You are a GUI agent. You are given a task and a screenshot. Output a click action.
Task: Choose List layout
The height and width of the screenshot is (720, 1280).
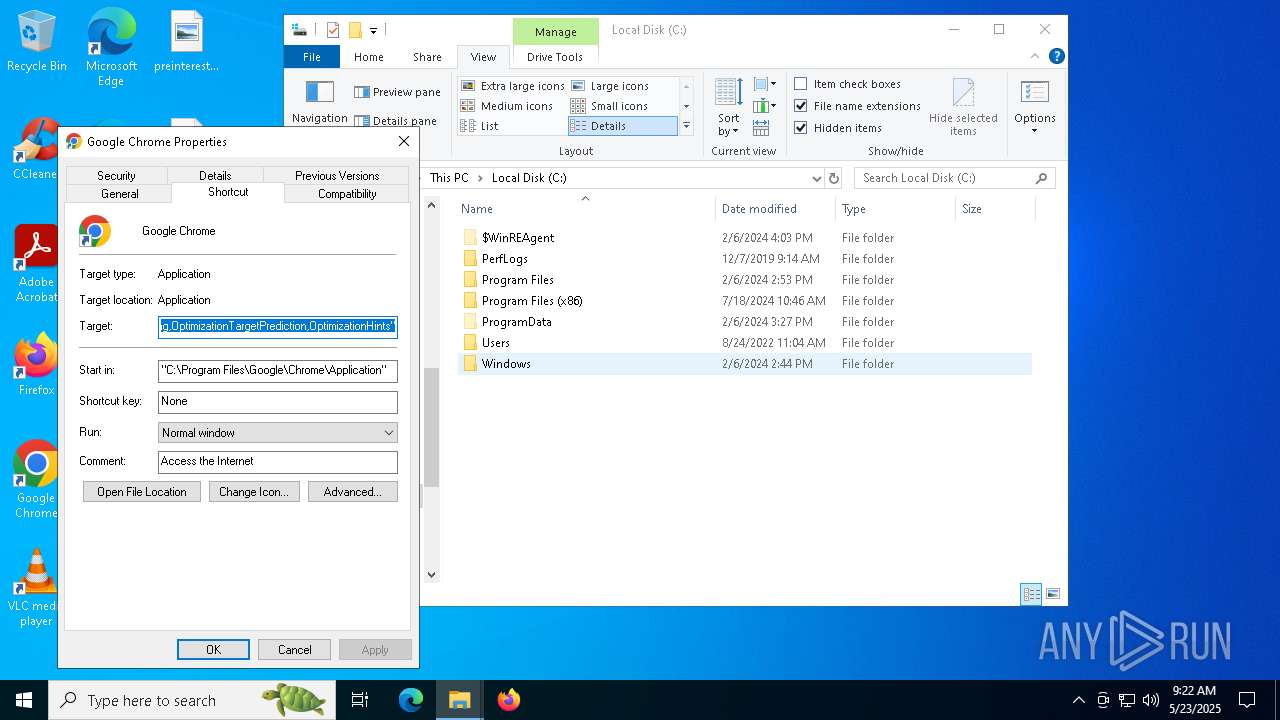pyautogui.click(x=479, y=126)
